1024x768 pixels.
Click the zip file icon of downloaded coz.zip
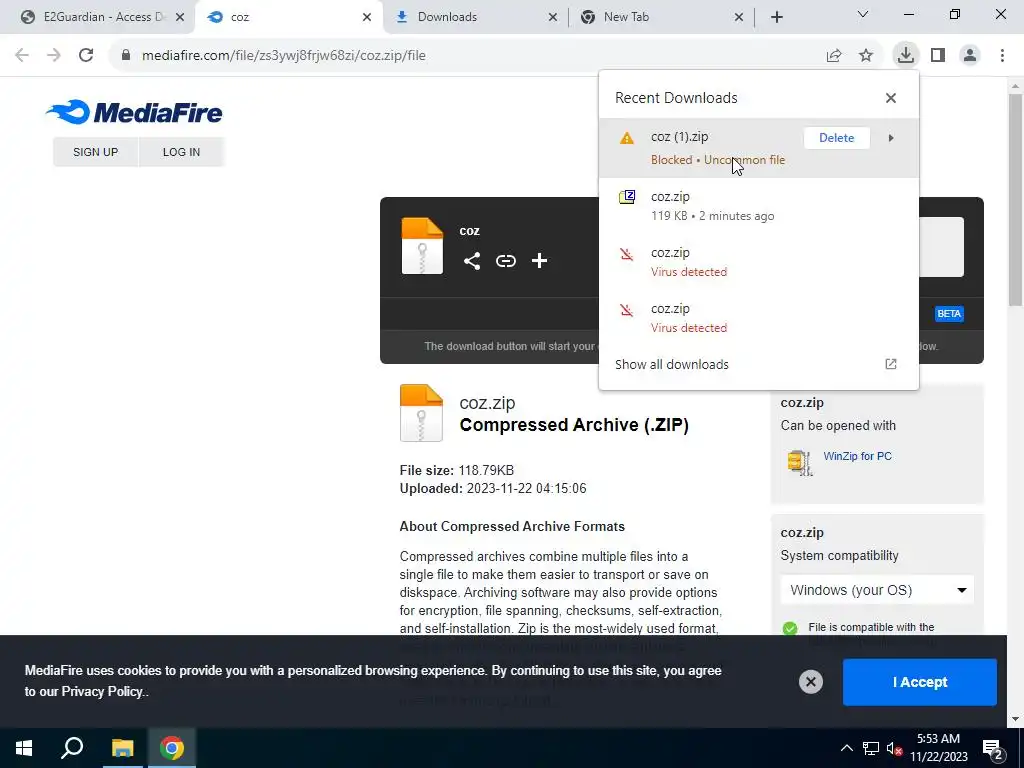pos(627,197)
